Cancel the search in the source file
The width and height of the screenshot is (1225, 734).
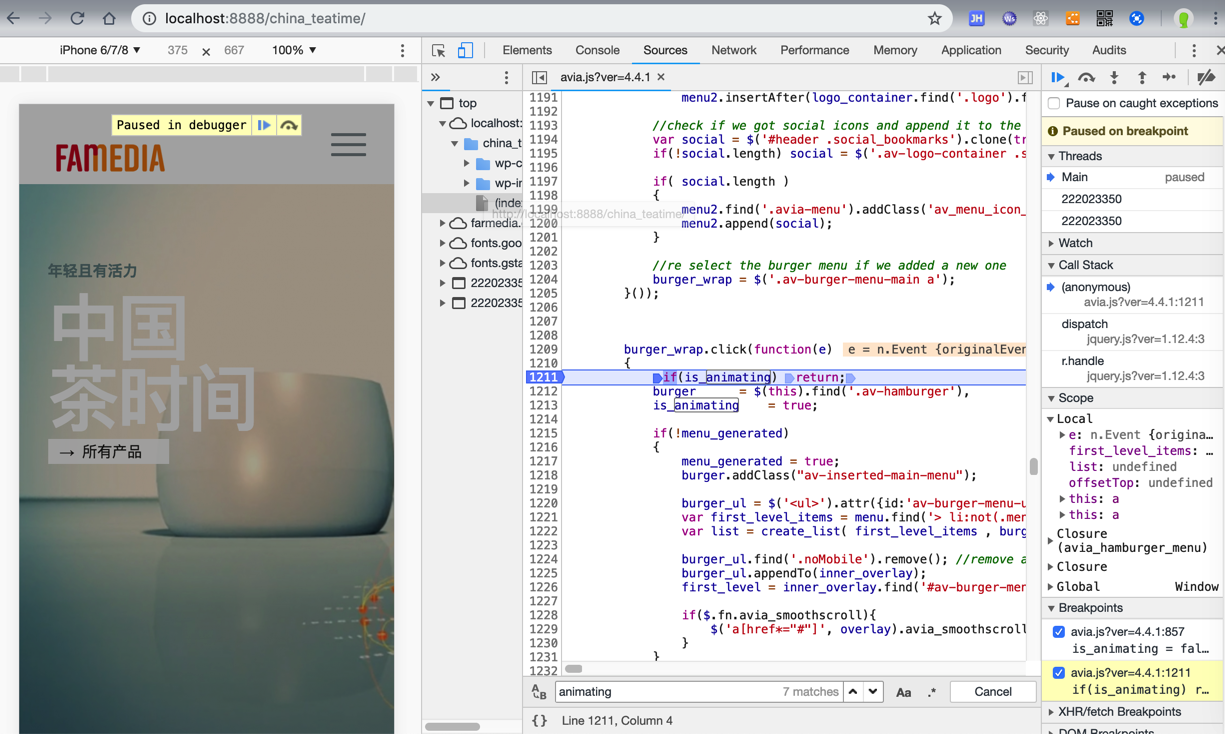click(992, 692)
